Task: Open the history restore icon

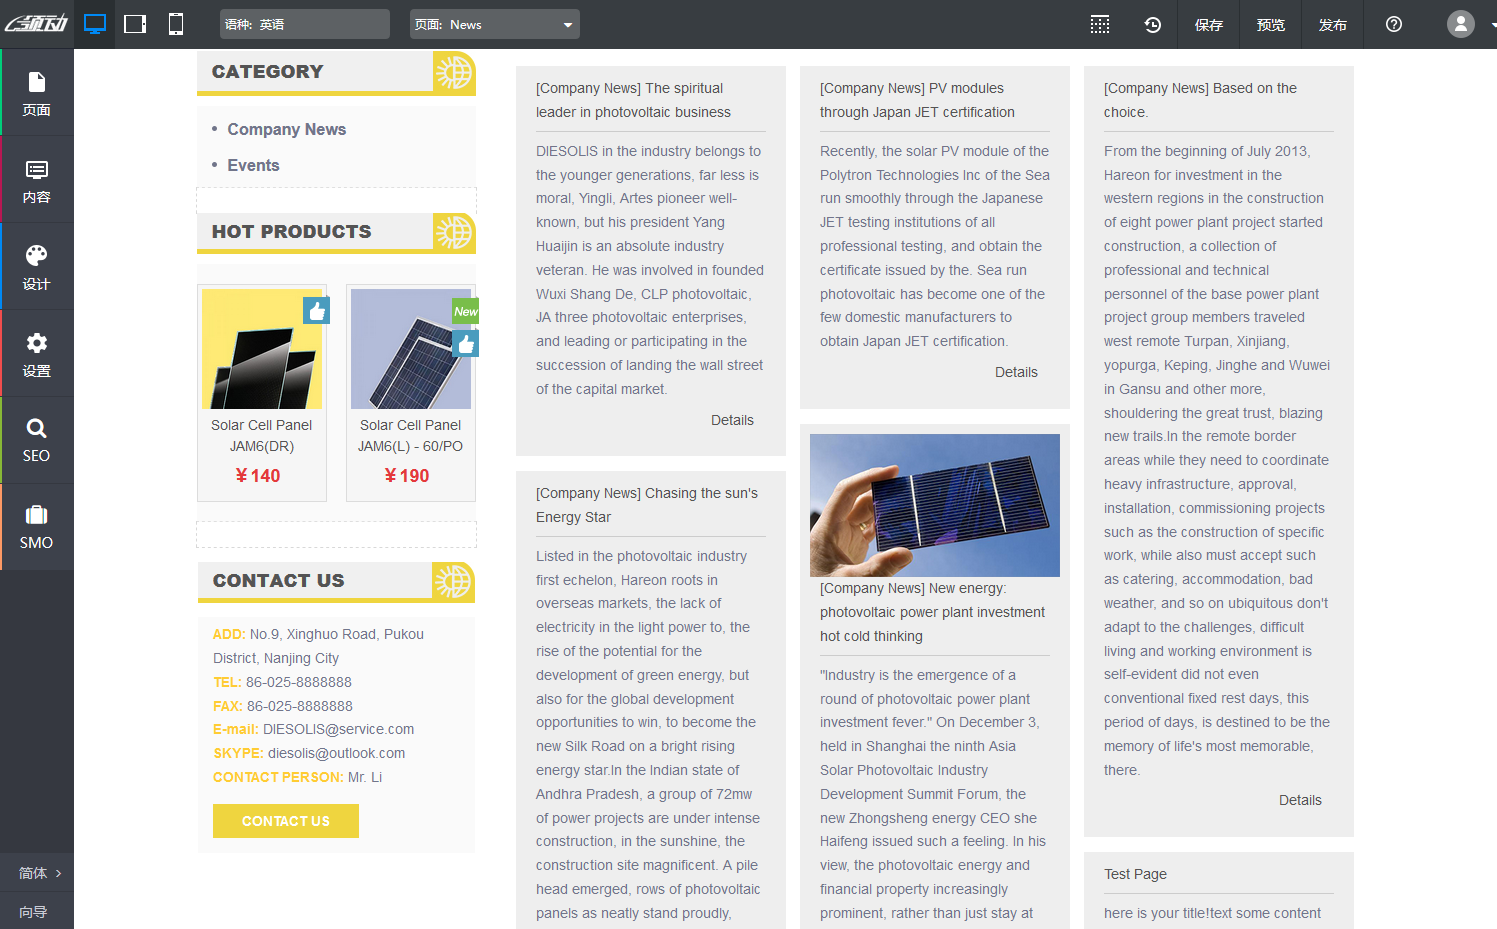Action: (x=1153, y=24)
